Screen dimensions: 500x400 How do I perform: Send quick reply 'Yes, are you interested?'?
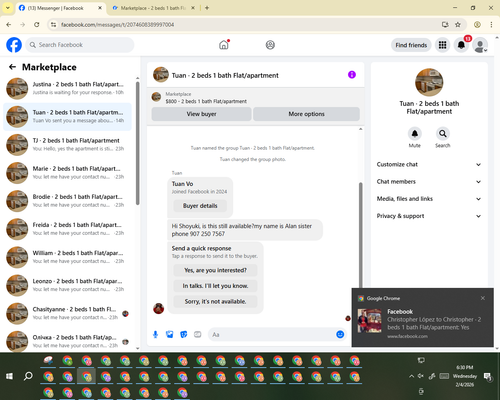215,270
